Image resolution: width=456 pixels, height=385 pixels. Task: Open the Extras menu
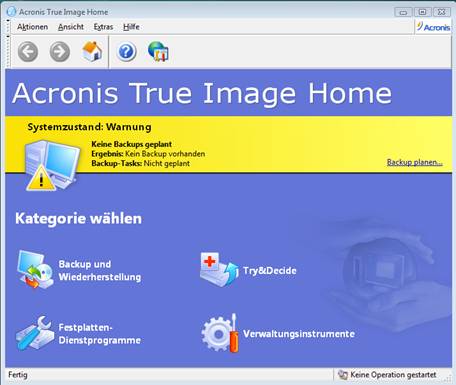(103, 27)
